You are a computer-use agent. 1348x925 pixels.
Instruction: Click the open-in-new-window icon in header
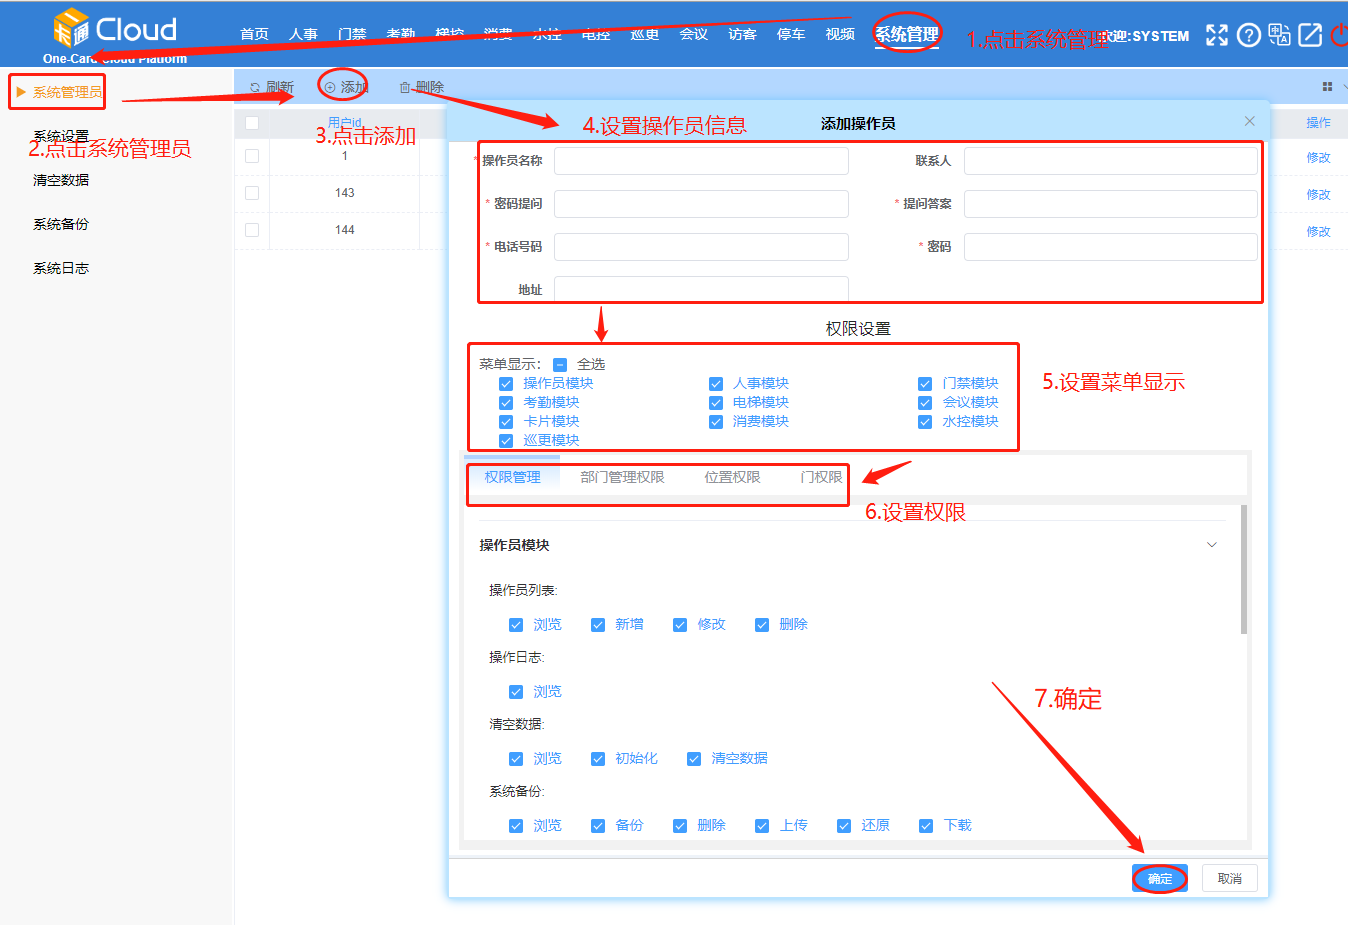[1310, 35]
